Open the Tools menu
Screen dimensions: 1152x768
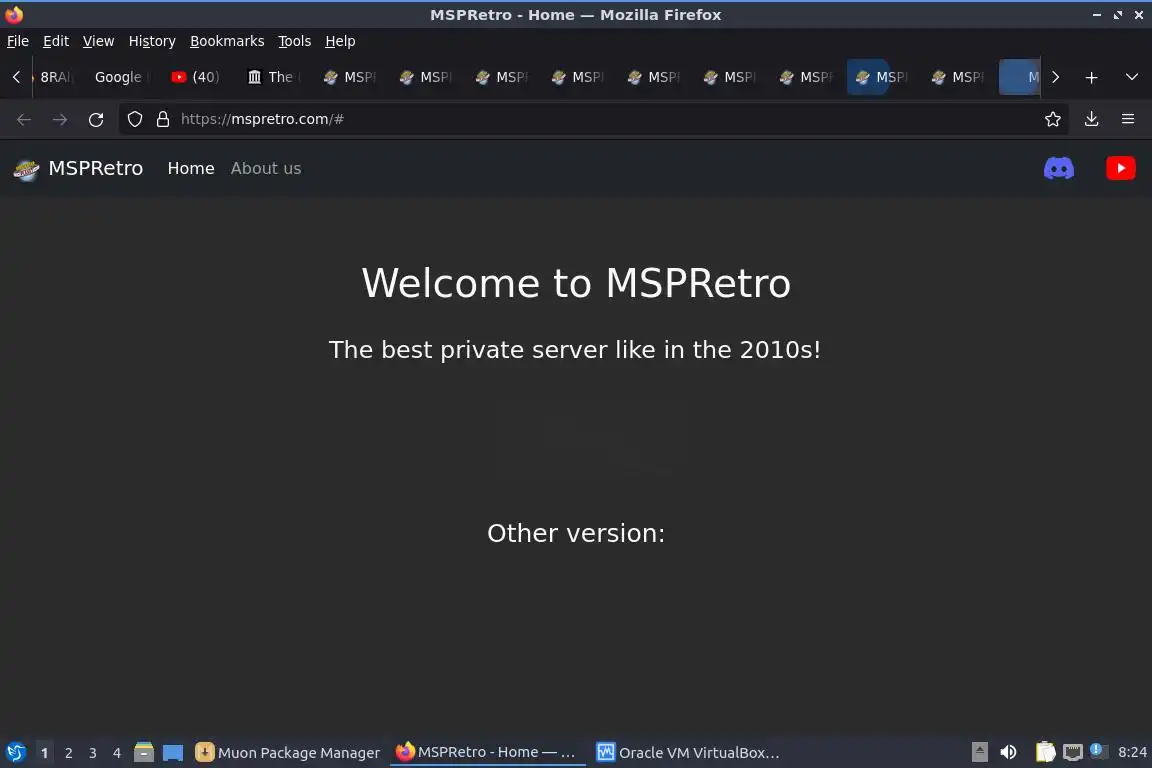pos(295,41)
